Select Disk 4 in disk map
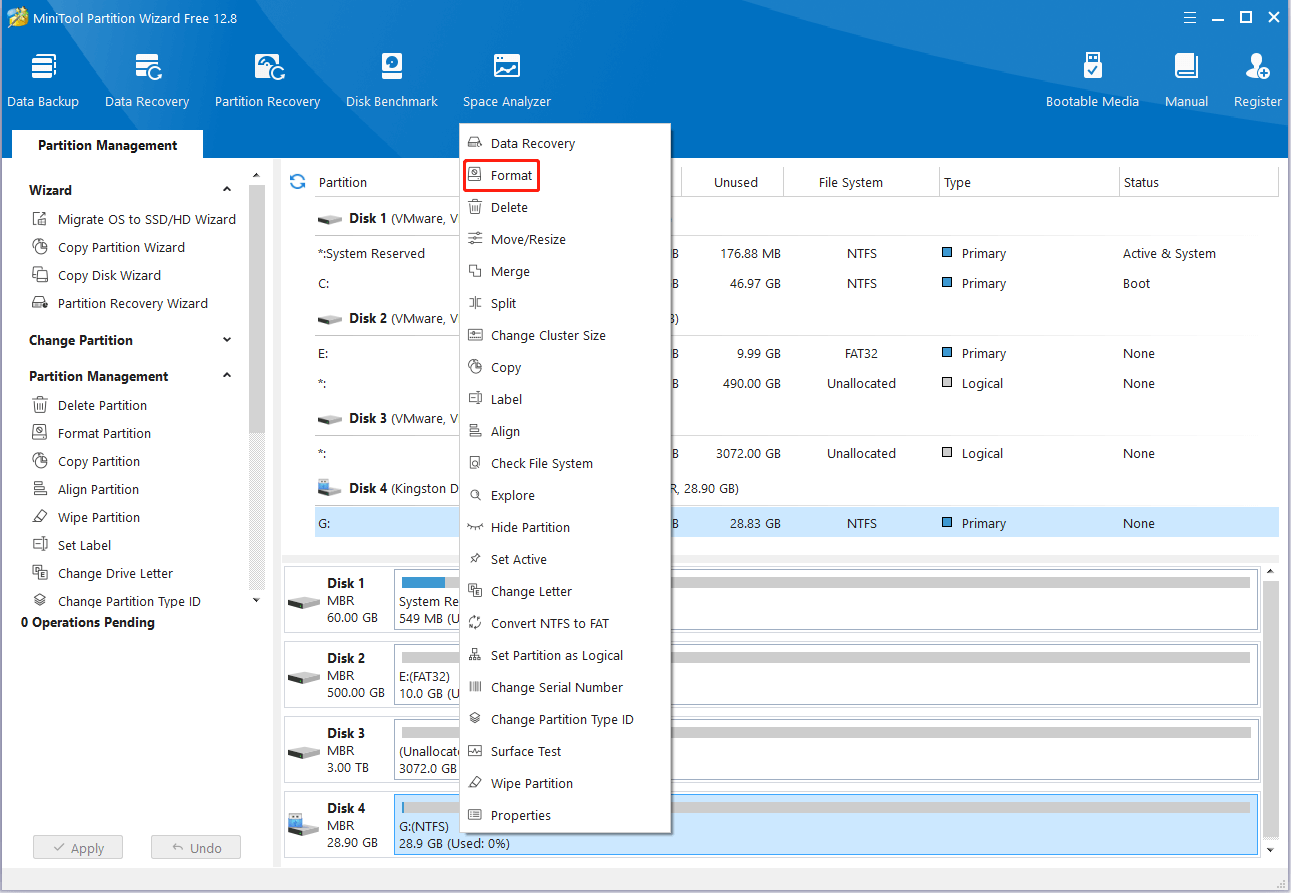Screen dimensions: 1291x893 click(x=338, y=824)
